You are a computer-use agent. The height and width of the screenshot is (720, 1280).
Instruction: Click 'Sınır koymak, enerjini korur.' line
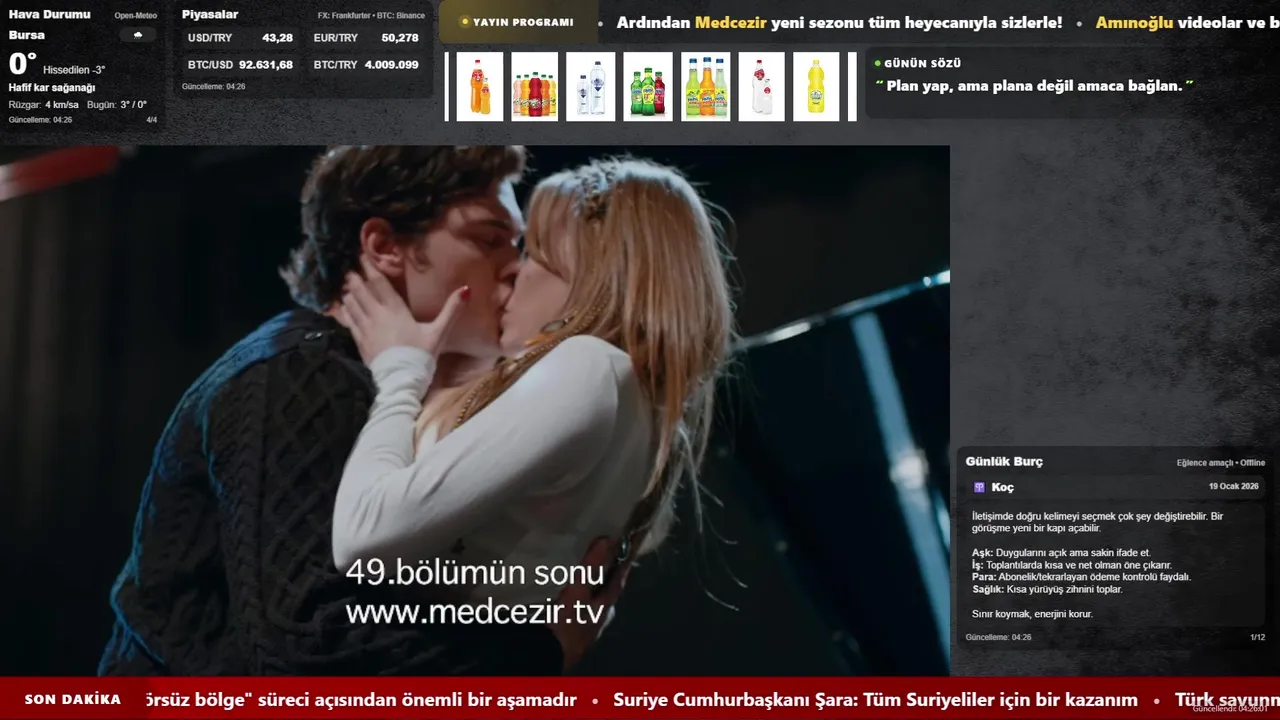[1032, 613]
